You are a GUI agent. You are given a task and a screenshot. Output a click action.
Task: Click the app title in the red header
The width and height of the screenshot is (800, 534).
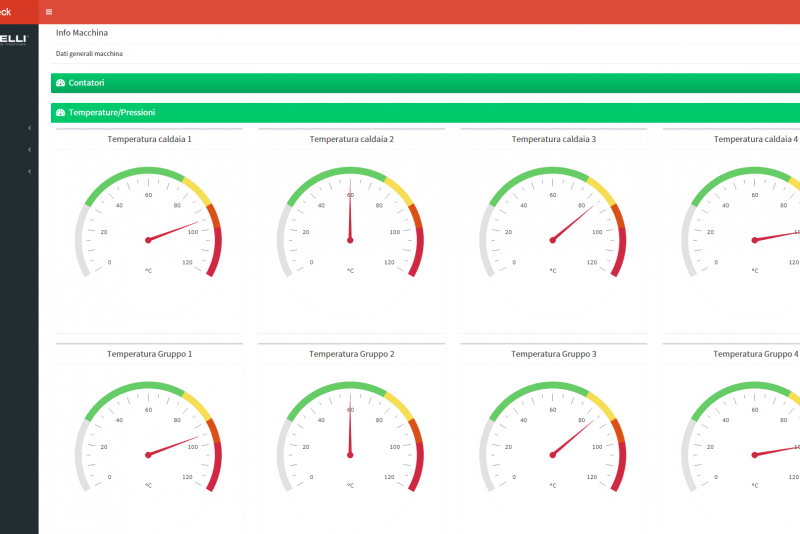pos(6,12)
